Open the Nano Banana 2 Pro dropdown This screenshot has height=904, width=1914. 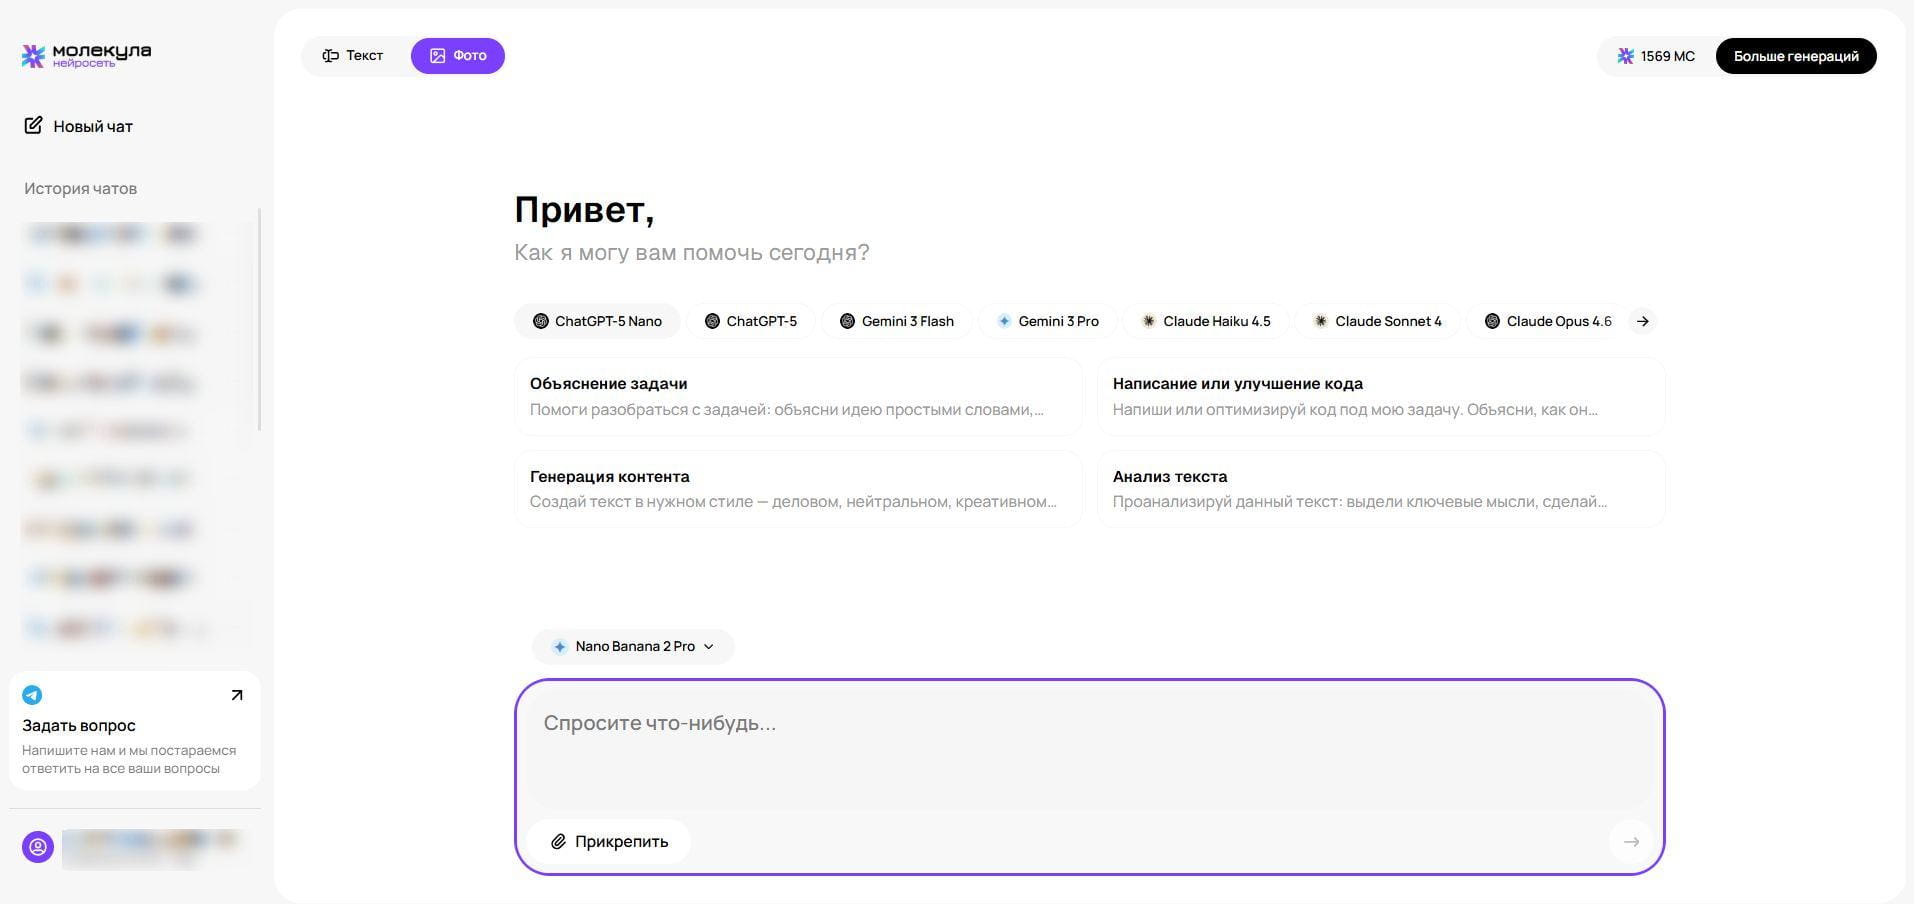pos(633,646)
